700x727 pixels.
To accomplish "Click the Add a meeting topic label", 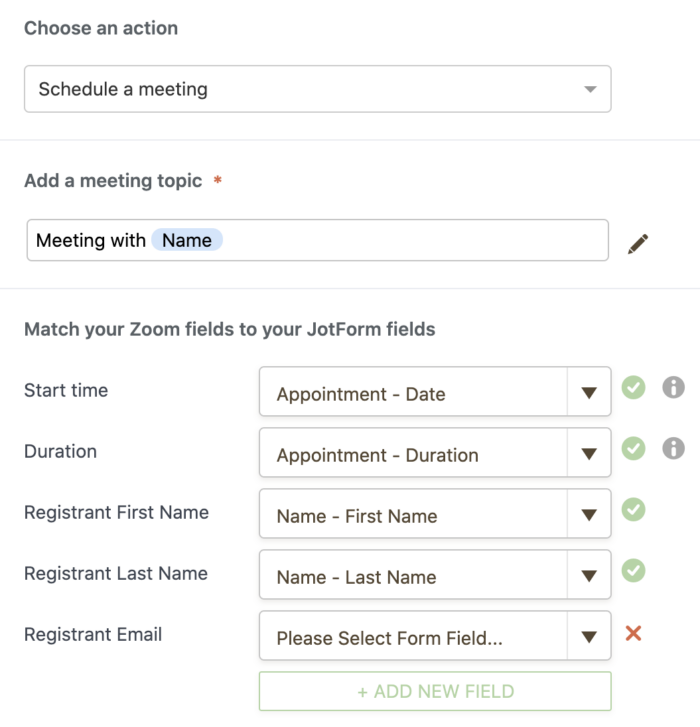I will point(113,181).
